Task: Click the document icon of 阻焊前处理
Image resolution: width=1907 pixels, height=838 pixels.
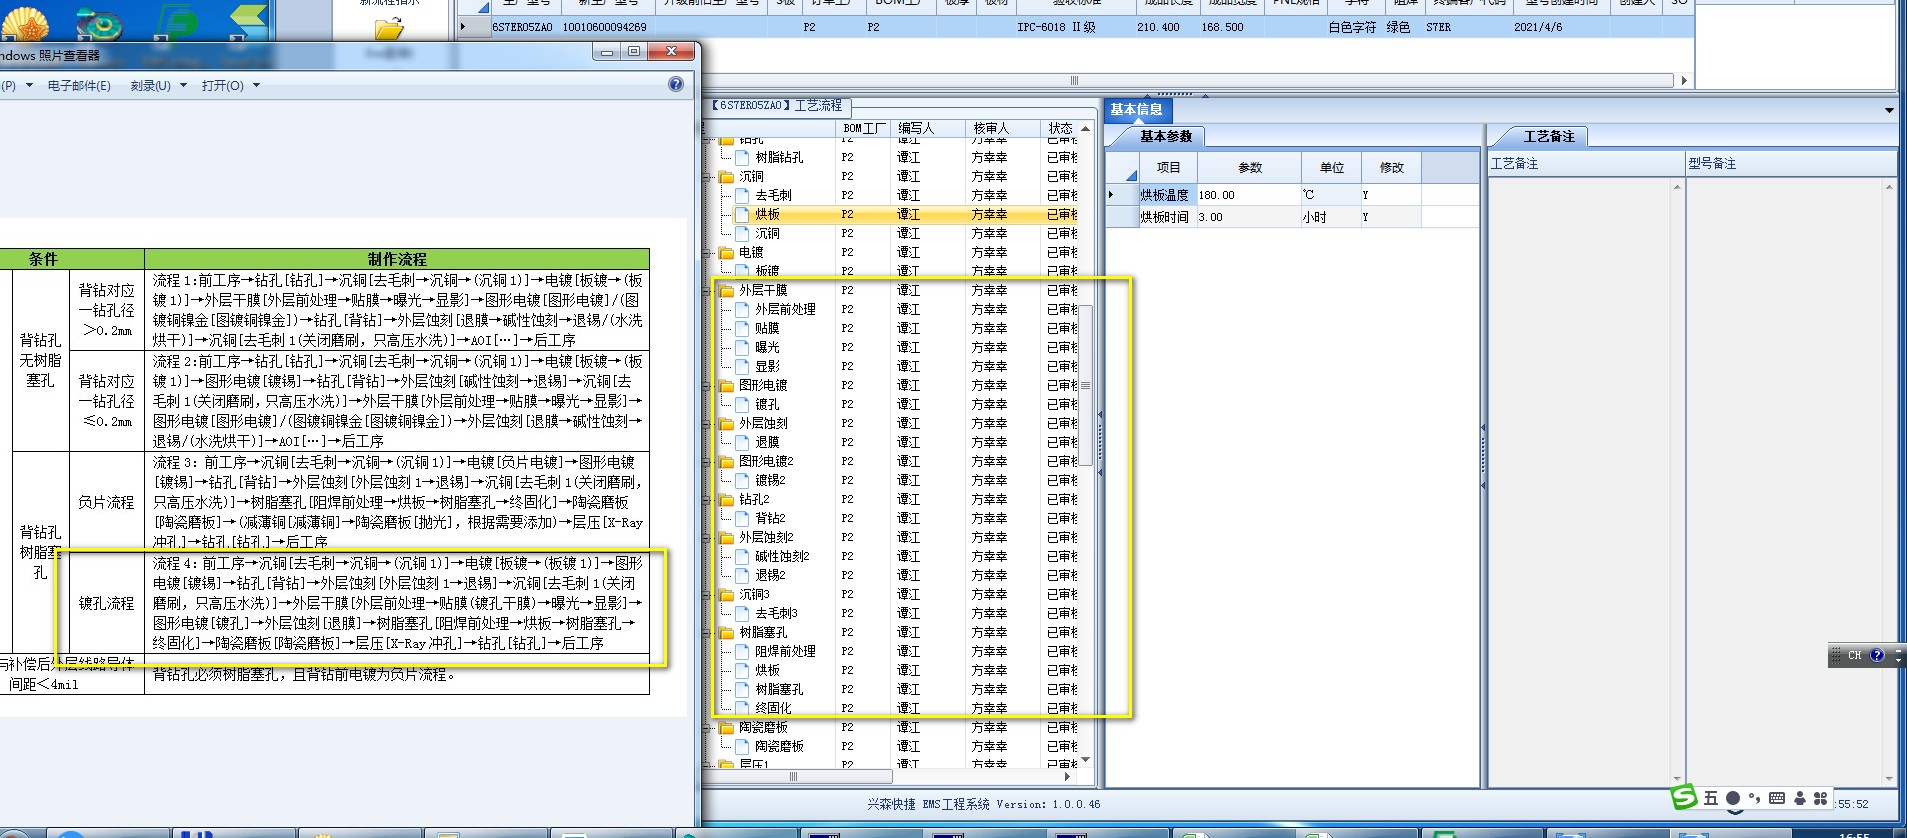Action: [742, 651]
